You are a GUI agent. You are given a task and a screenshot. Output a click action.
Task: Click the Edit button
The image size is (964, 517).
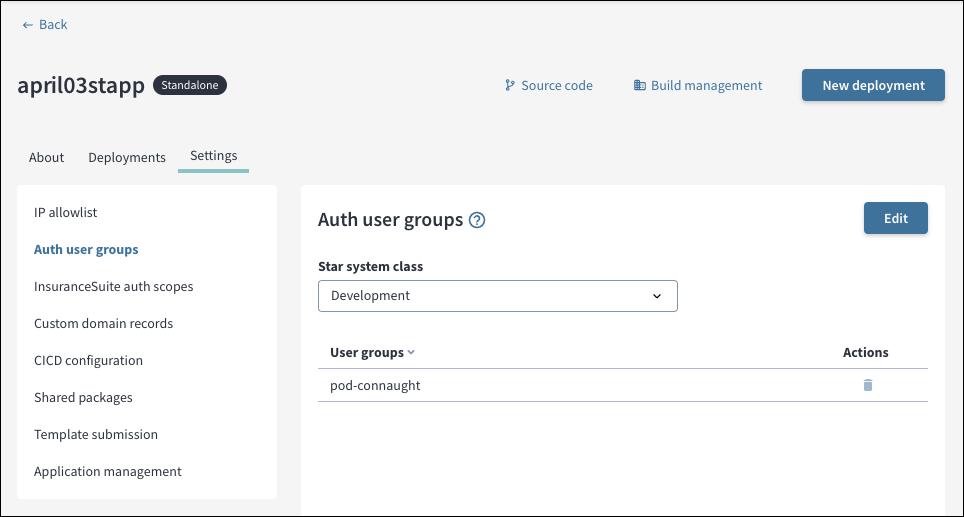896,218
